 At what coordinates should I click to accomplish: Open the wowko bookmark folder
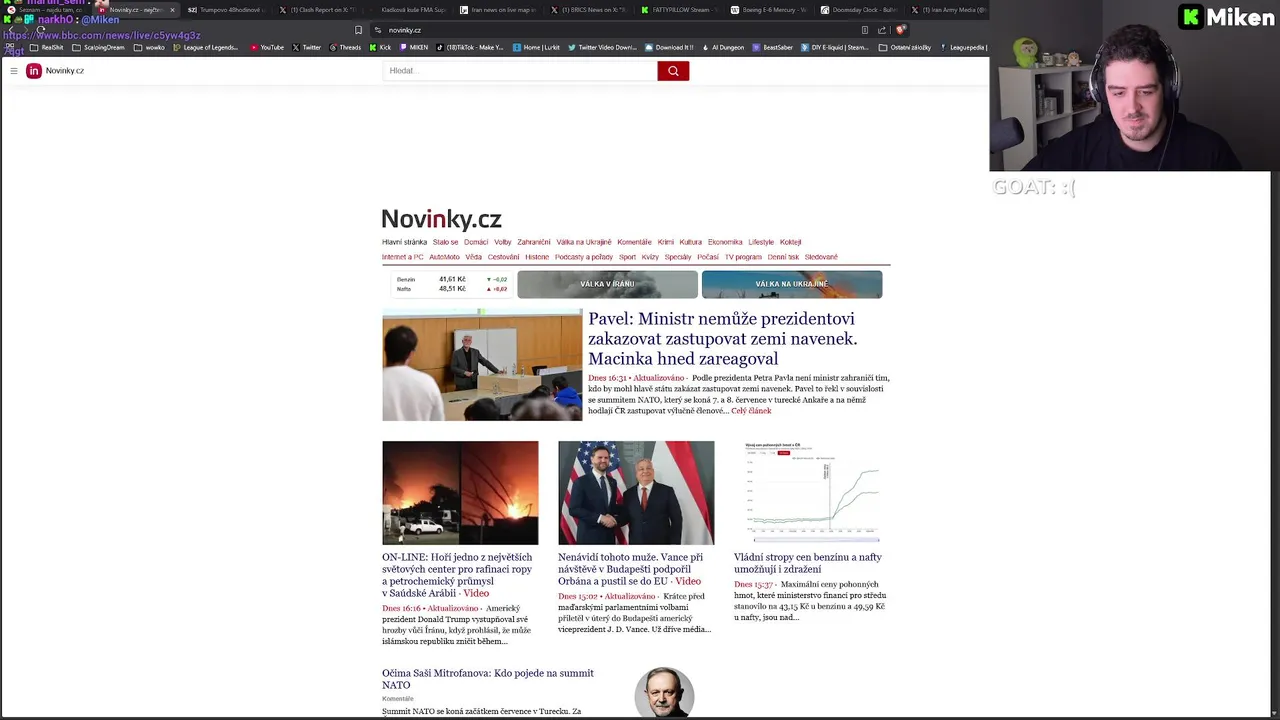(x=149, y=47)
